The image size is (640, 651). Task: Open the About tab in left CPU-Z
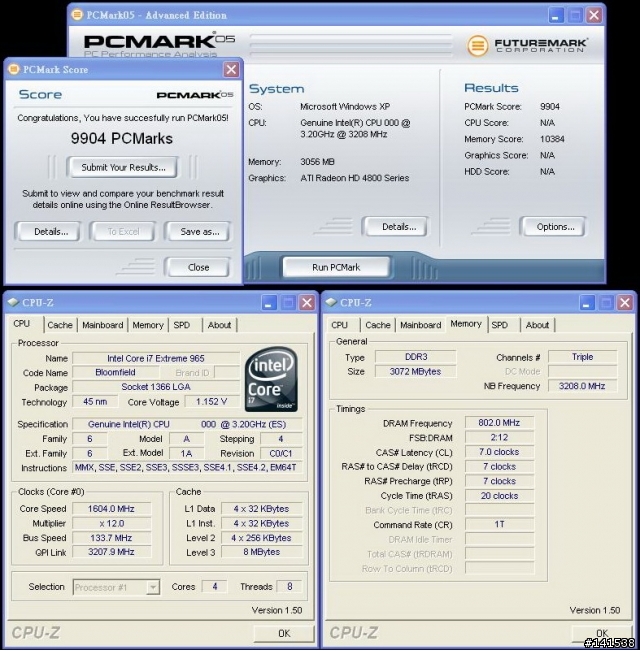(219, 325)
